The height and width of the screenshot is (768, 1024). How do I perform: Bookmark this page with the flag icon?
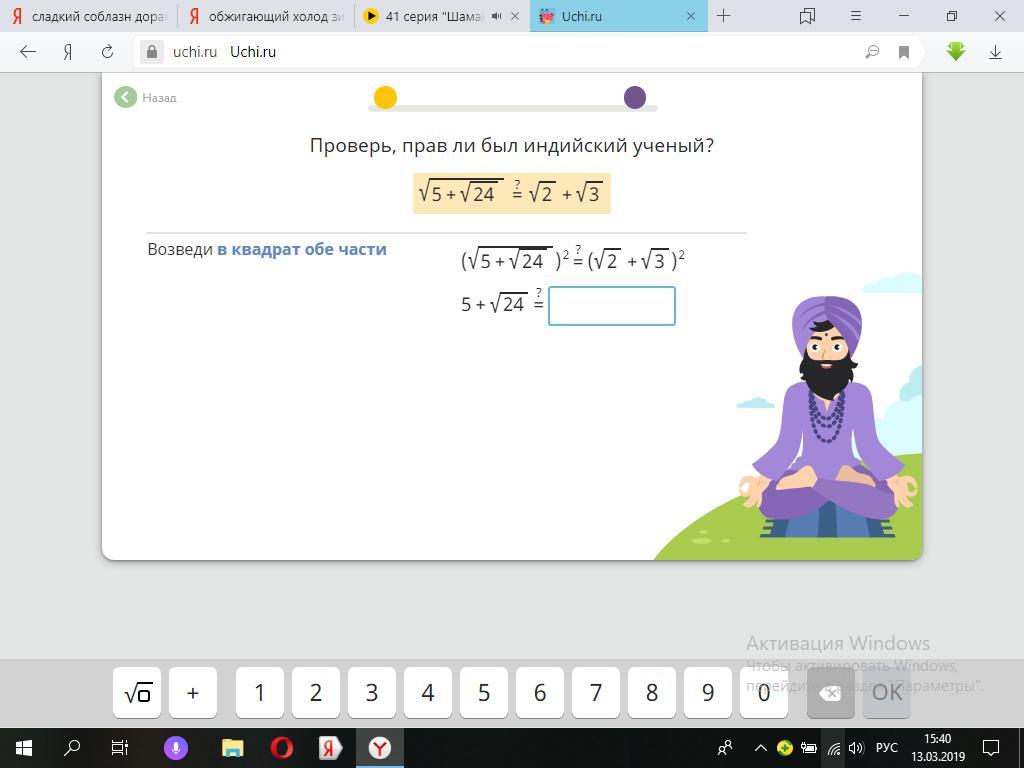click(x=904, y=52)
